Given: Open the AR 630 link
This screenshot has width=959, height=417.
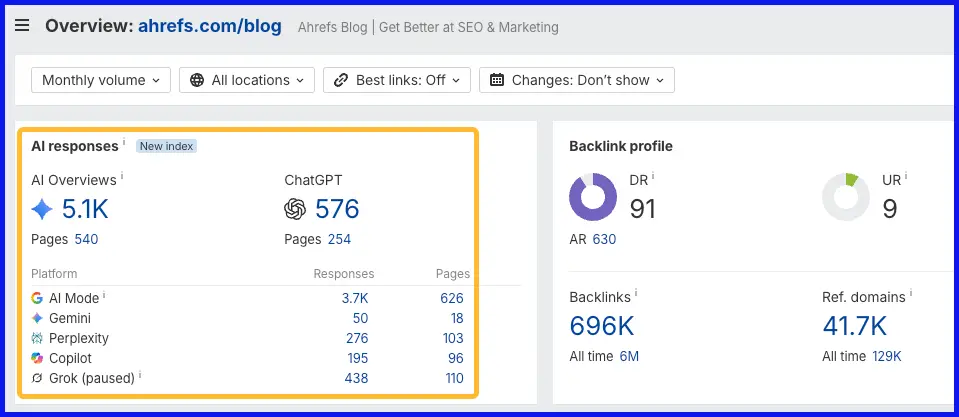Looking at the screenshot, I should (604, 239).
